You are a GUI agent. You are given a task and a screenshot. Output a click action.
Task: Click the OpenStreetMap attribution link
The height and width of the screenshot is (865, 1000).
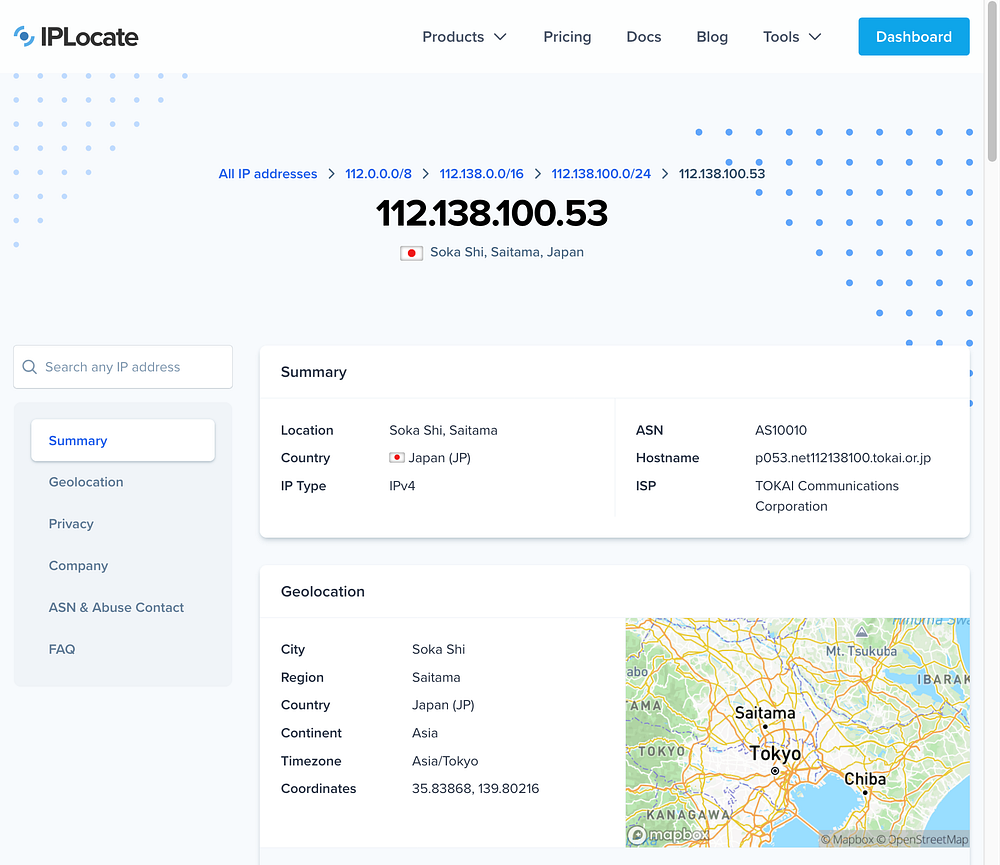922,839
